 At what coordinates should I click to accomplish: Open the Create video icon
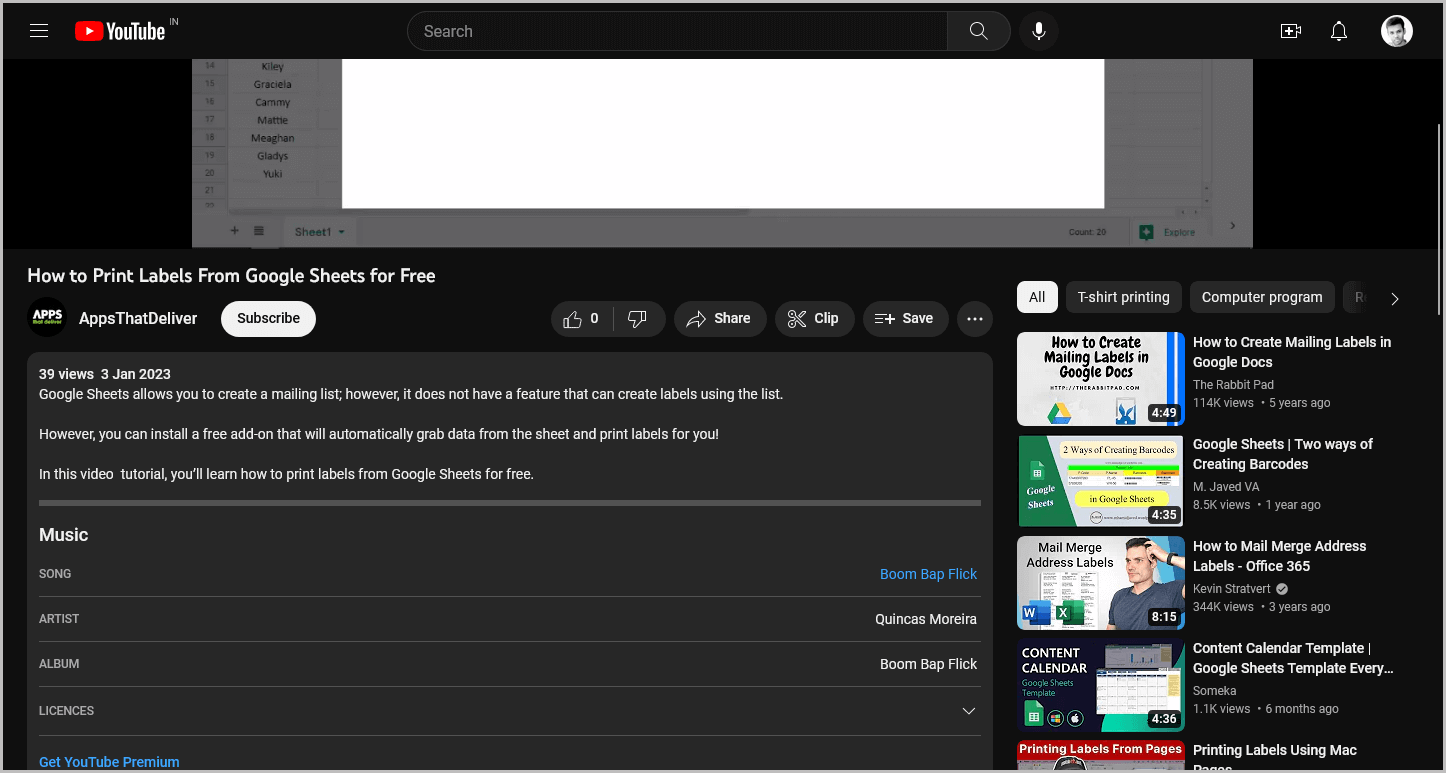click(x=1290, y=31)
